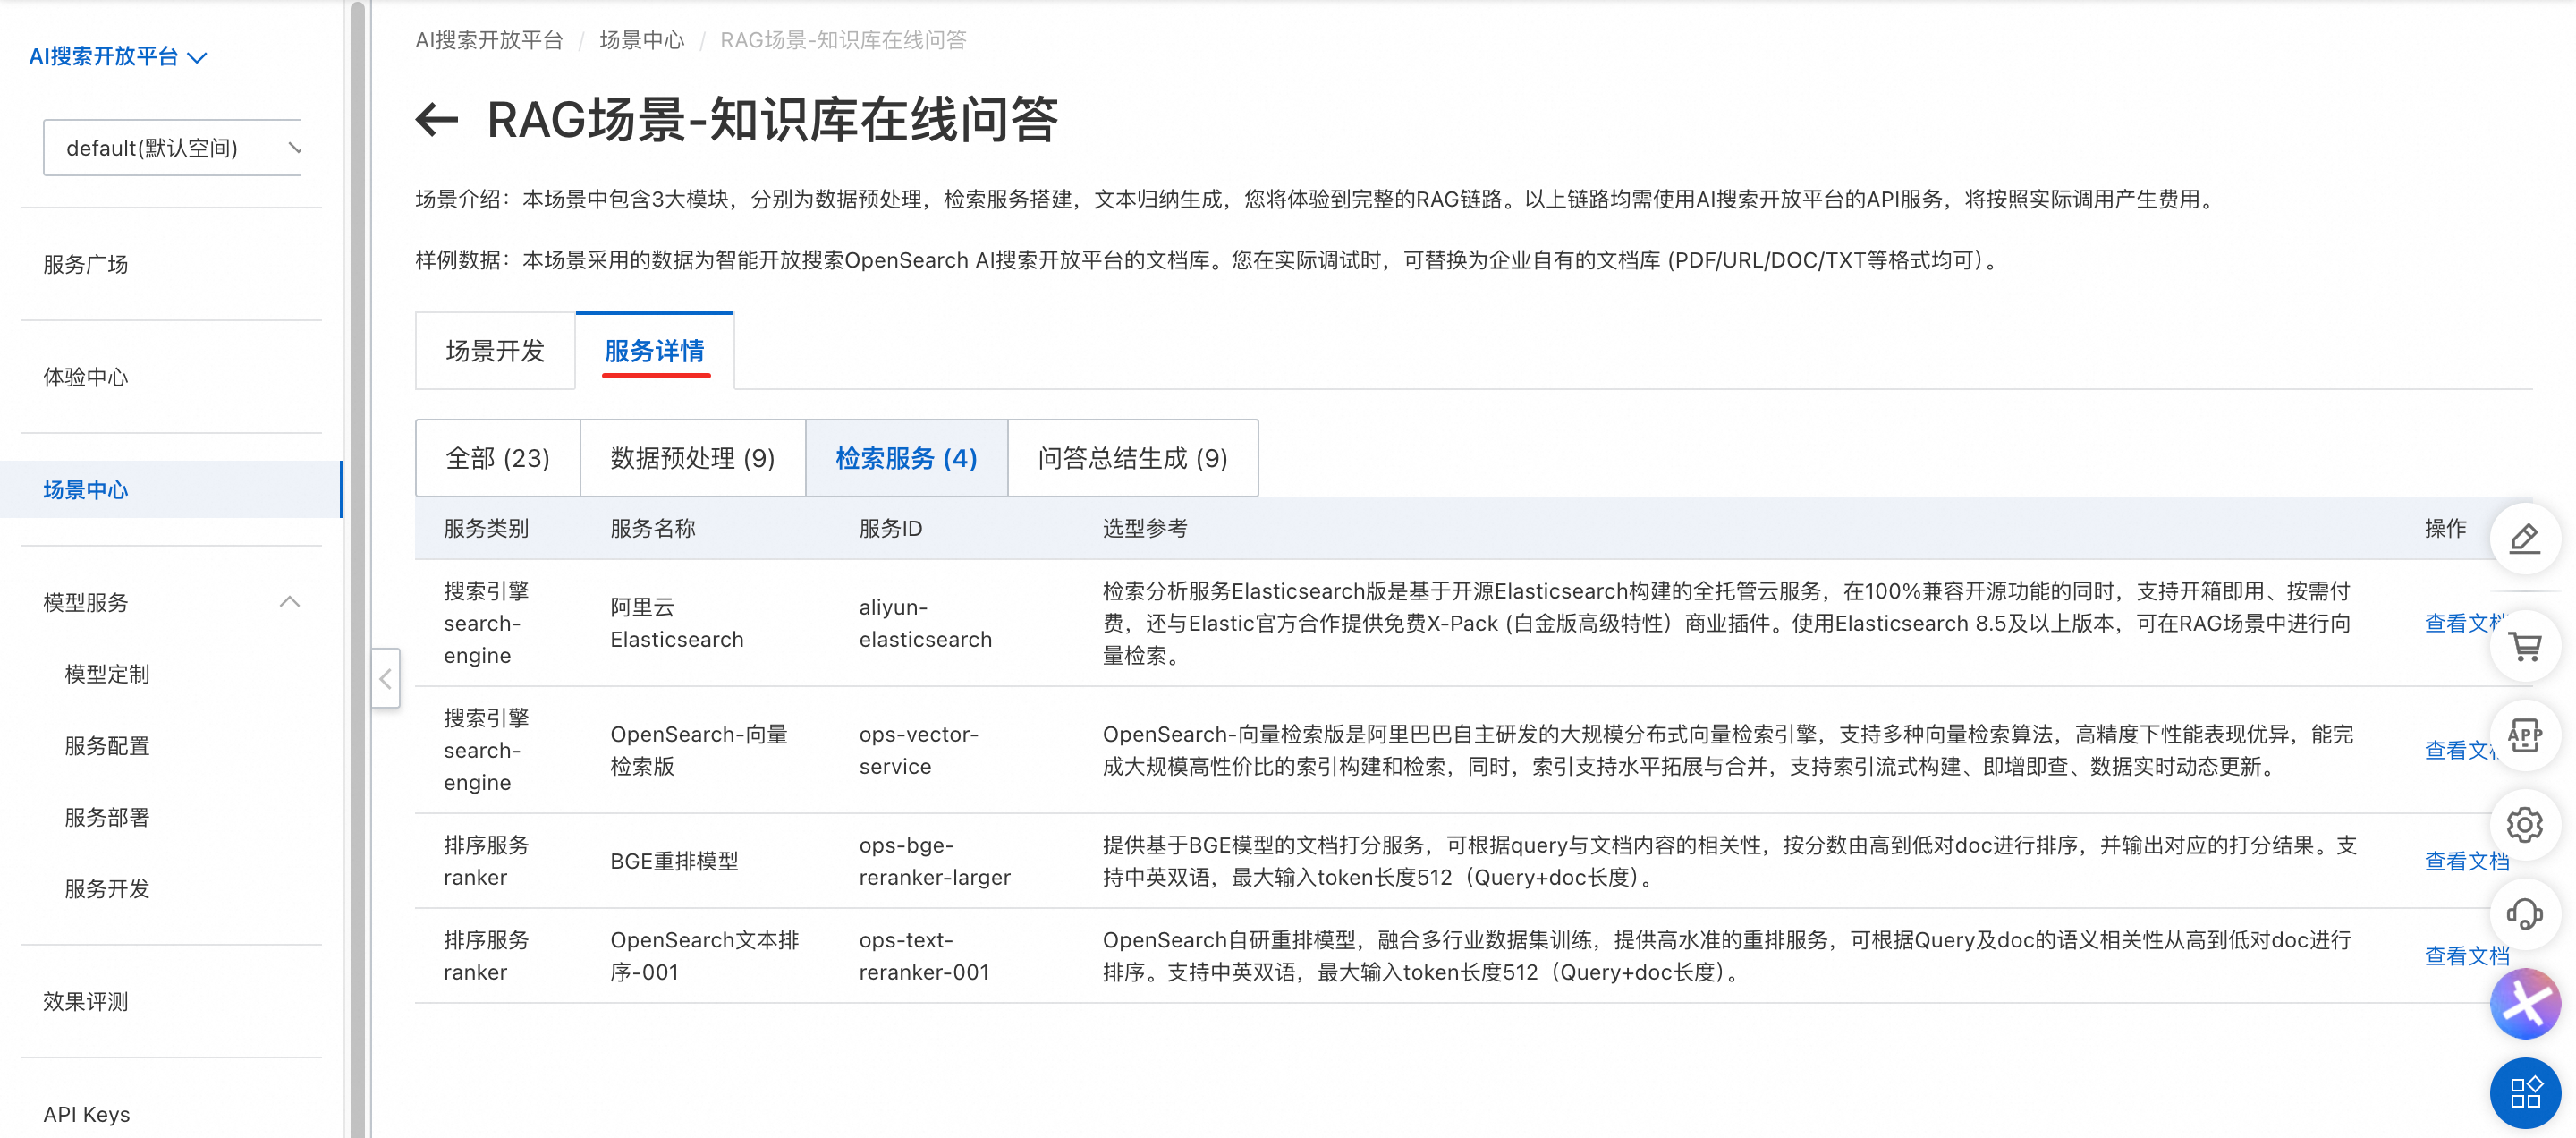Viewport: 2576px width, 1138px height.
Task: Click the aliyun-elasticsearch service ID cell
Action: point(925,623)
